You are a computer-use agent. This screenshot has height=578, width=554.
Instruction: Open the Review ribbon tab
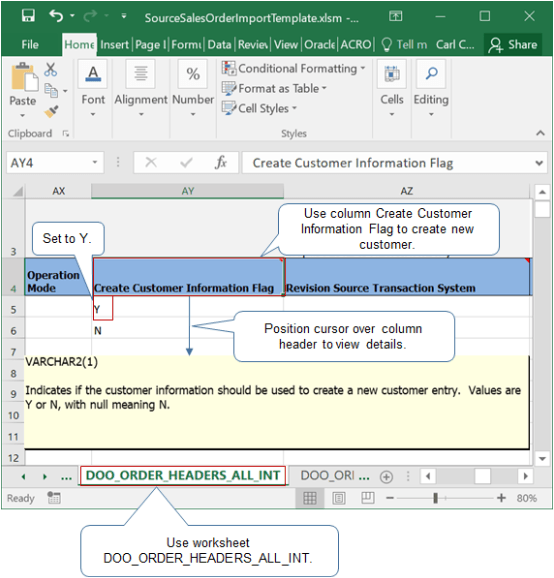tap(252, 45)
